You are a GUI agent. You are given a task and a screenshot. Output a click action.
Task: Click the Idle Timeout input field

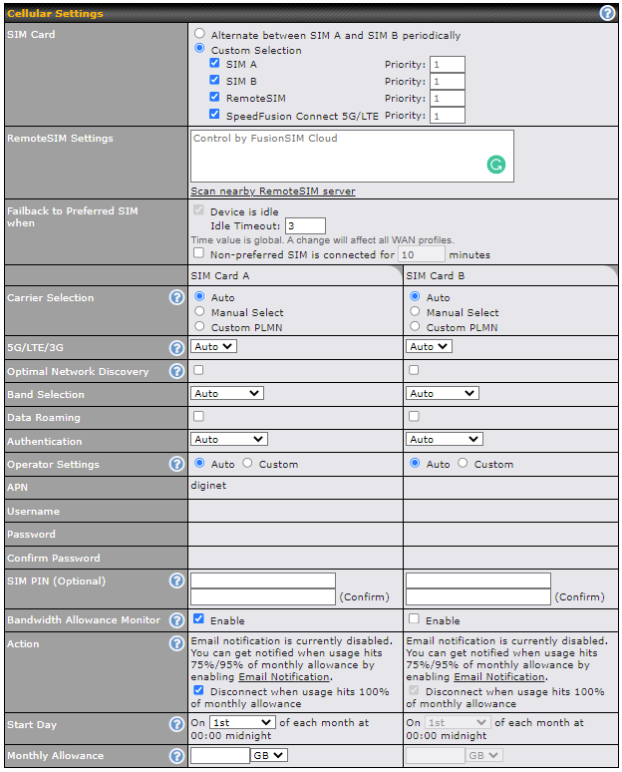coord(305,226)
